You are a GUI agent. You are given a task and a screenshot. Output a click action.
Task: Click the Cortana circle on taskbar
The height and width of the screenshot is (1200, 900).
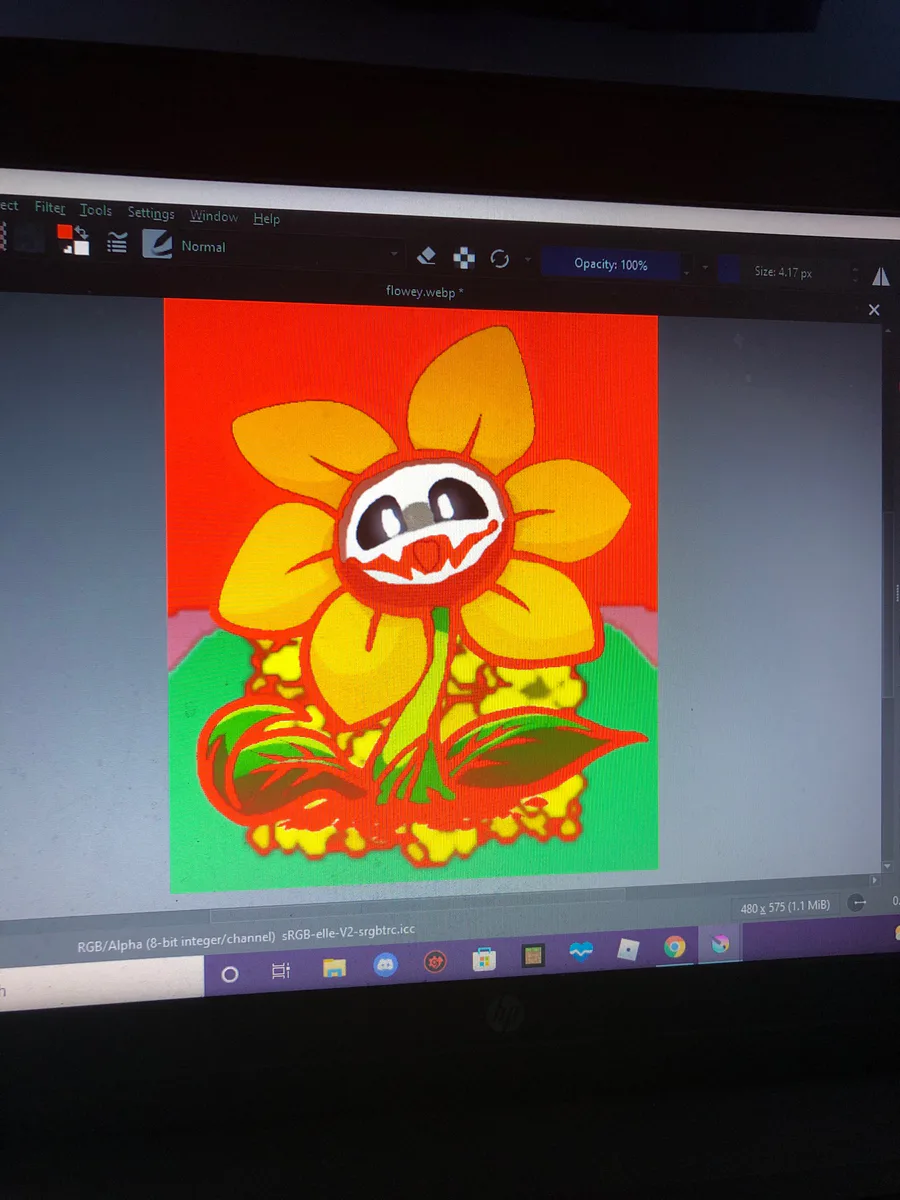[230, 974]
